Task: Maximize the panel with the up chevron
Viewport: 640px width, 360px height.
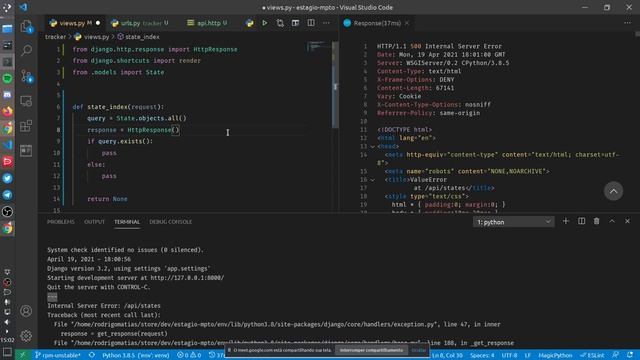Action: click(612, 221)
